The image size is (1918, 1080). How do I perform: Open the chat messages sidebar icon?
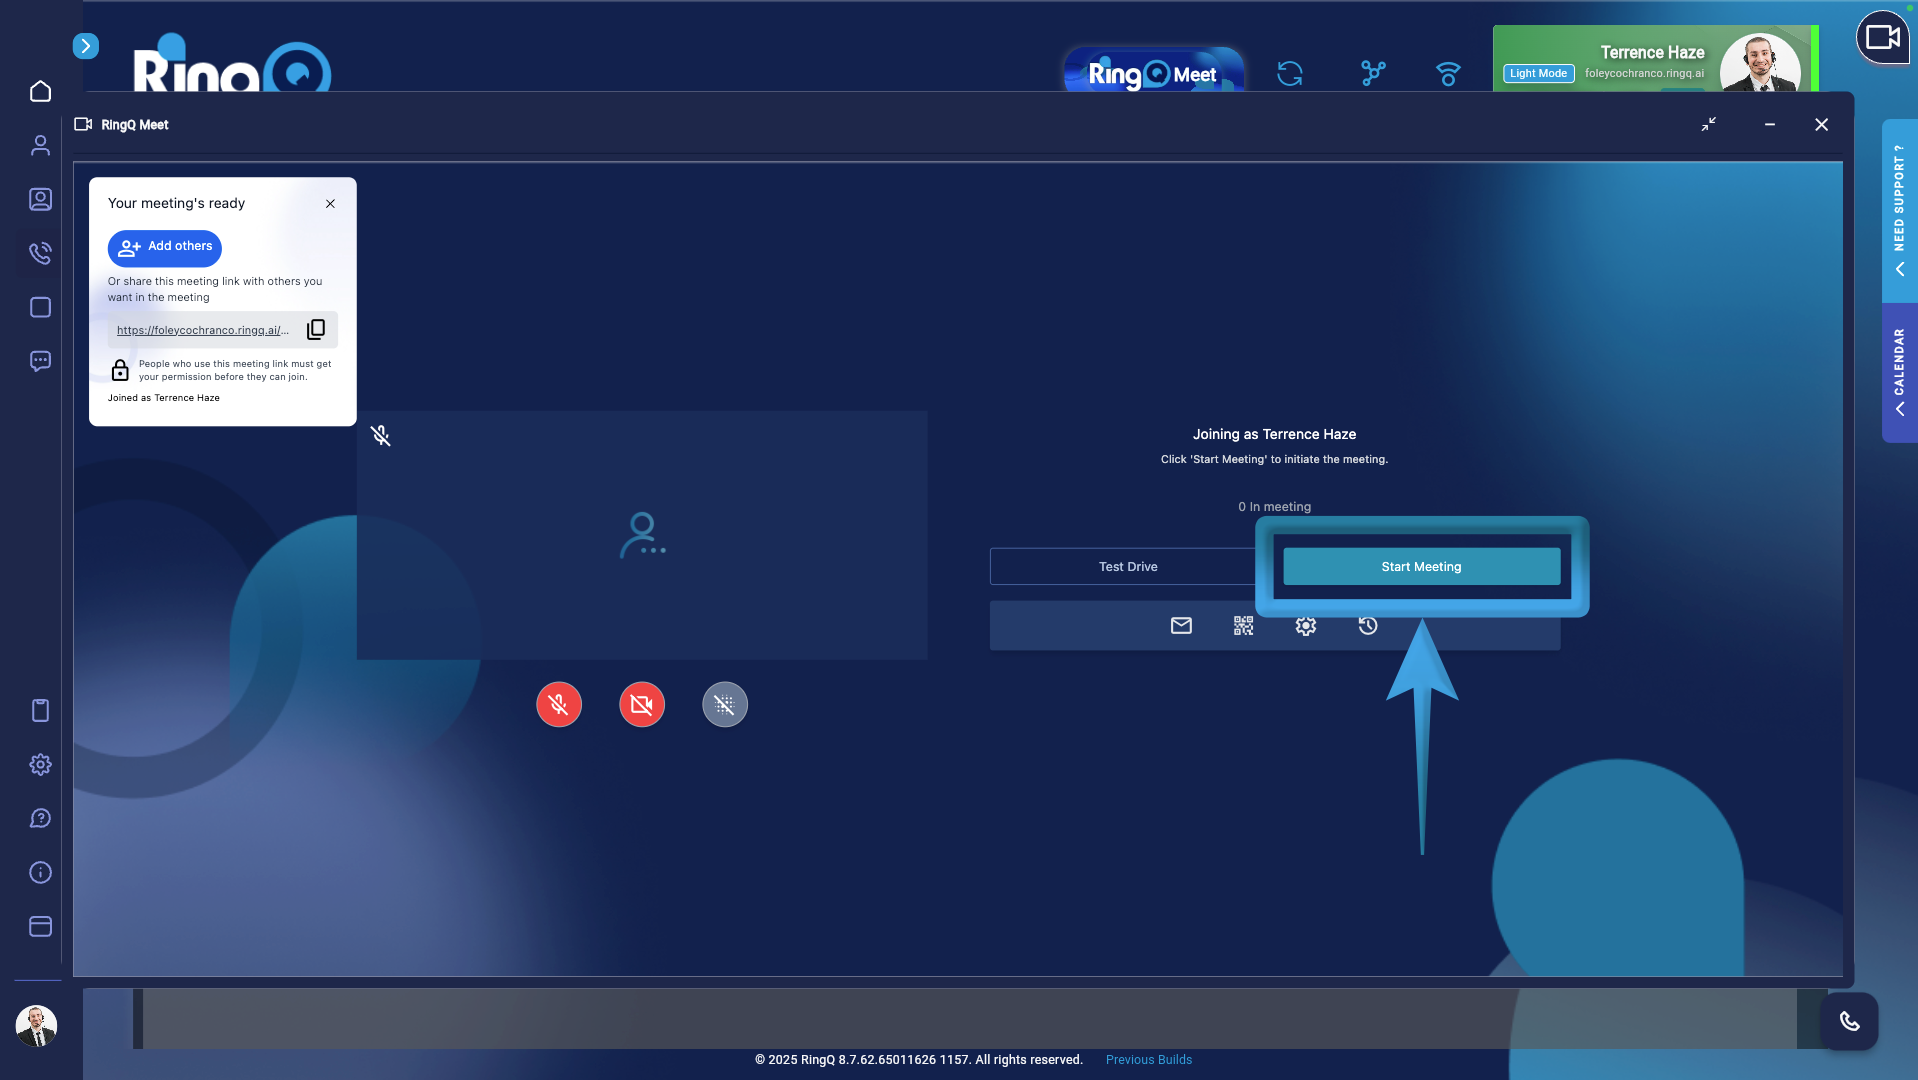coord(40,361)
